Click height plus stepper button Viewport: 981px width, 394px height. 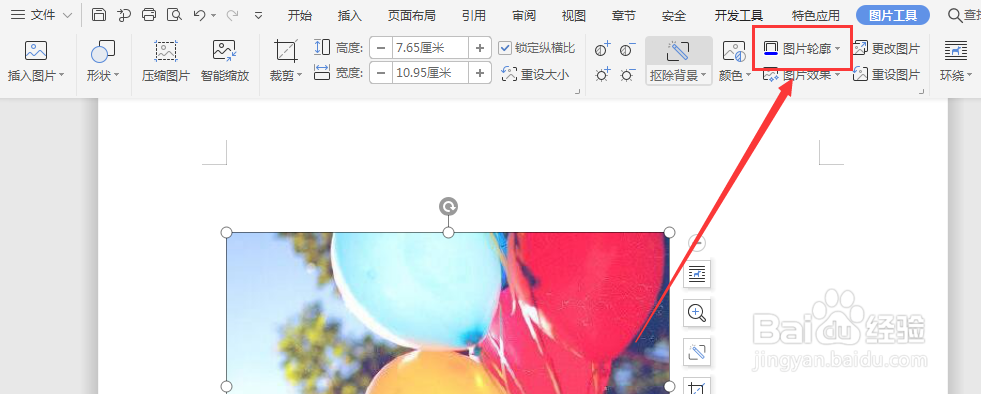[480, 48]
